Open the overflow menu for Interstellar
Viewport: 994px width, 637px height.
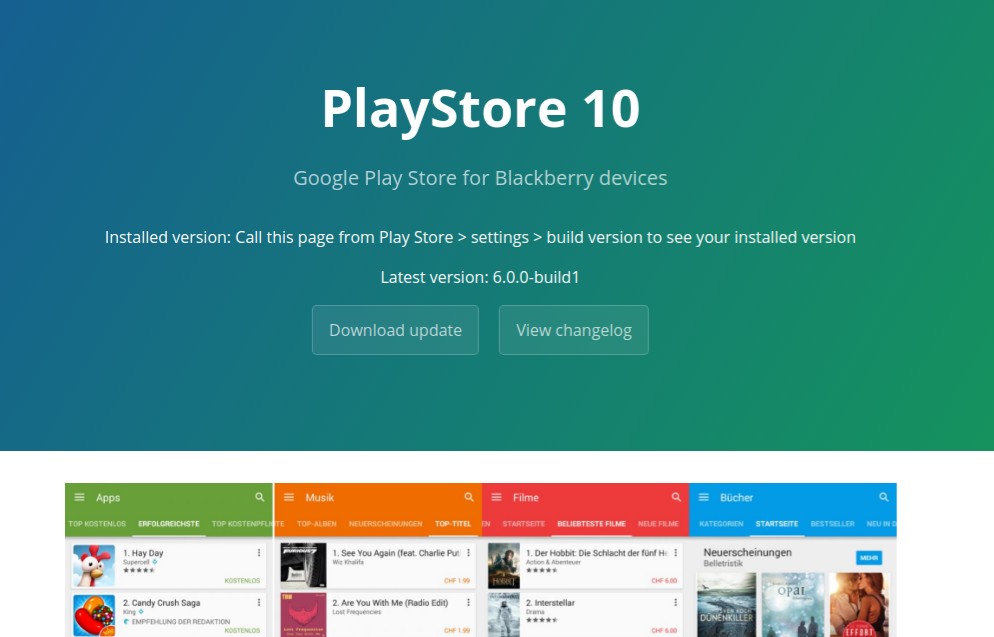click(x=676, y=602)
